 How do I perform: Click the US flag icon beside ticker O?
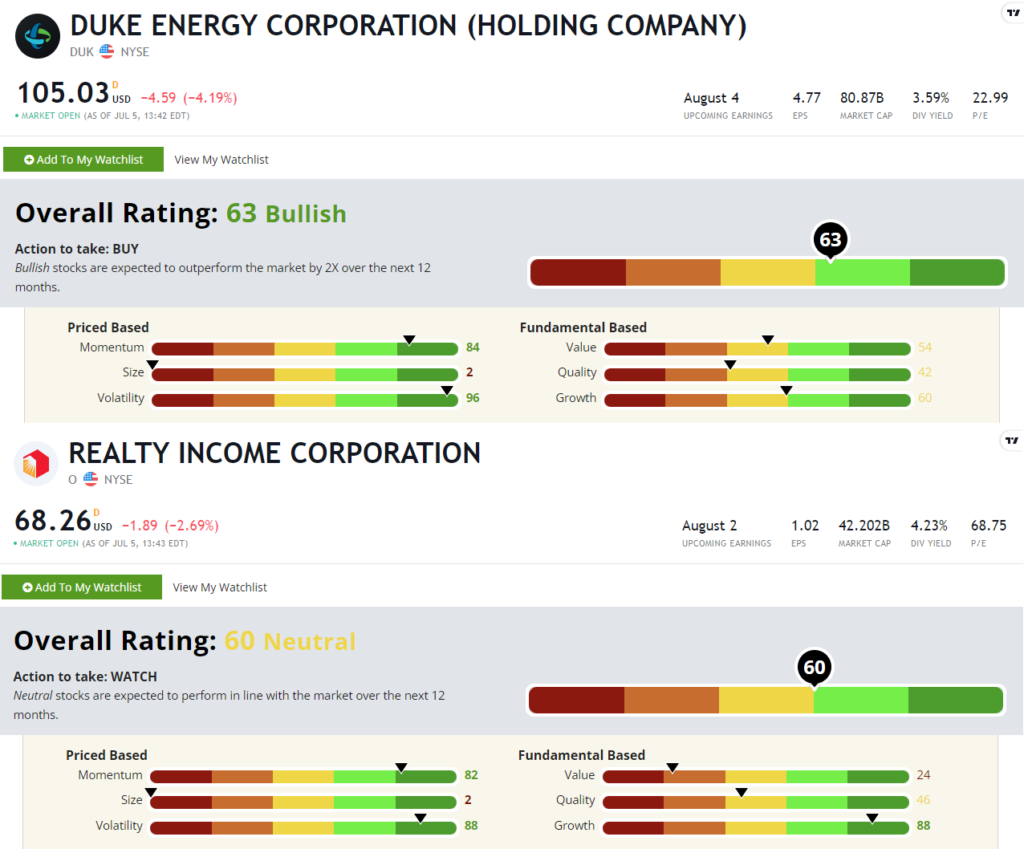tap(91, 479)
